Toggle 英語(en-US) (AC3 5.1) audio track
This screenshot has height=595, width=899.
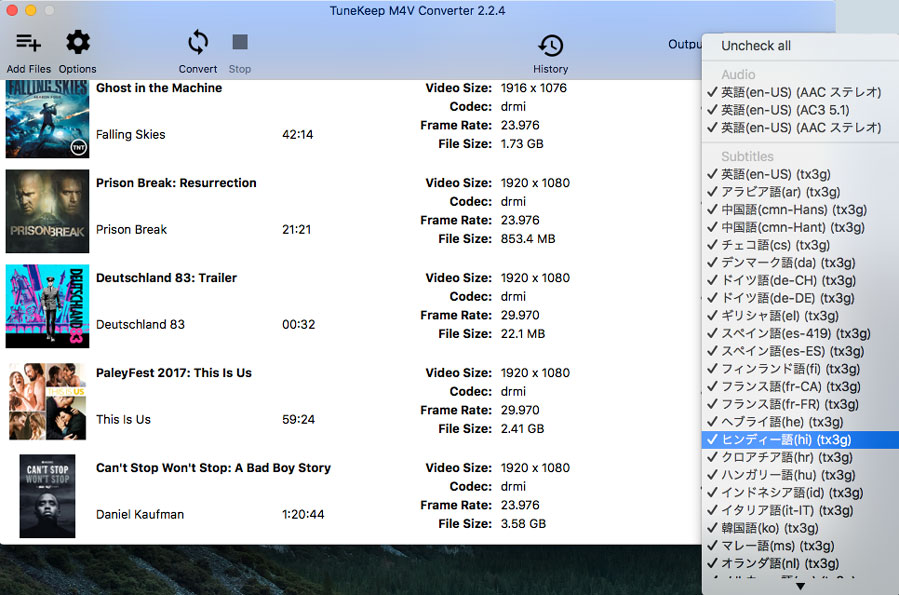point(800,110)
